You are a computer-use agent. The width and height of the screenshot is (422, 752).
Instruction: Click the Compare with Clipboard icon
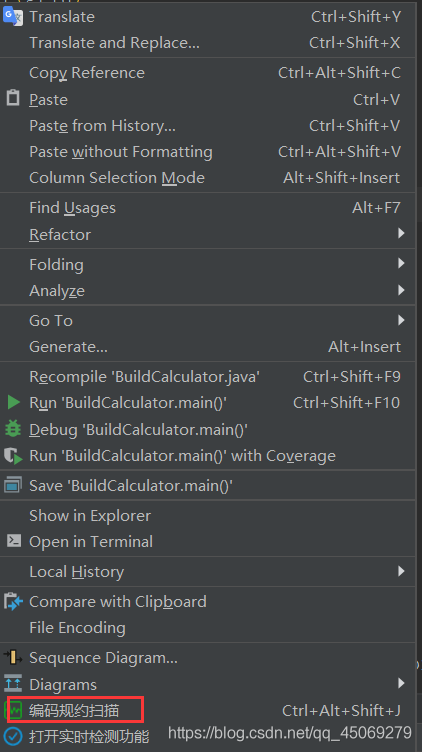[x=13, y=601]
